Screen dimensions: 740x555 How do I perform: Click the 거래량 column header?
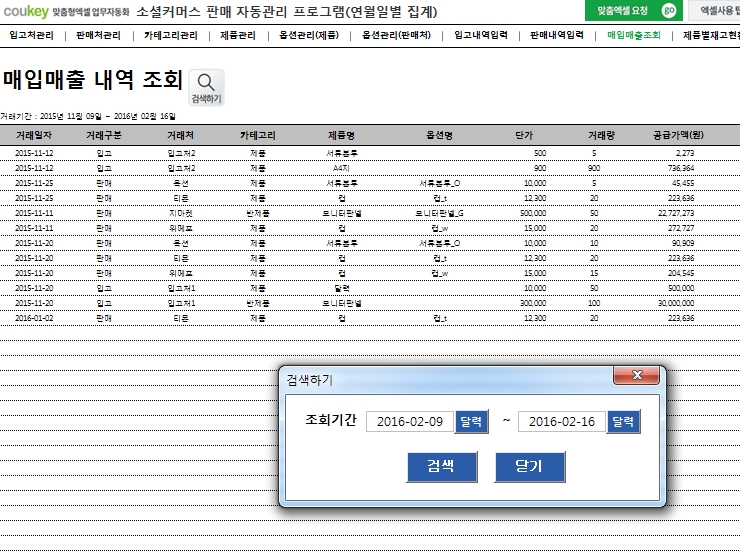[601, 135]
